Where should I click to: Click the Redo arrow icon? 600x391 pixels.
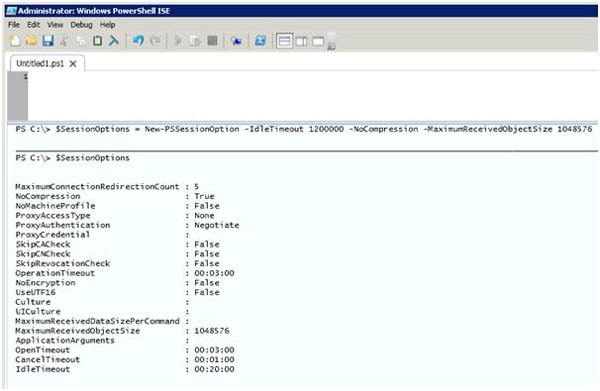pyautogui.click(x=155, y=41)
